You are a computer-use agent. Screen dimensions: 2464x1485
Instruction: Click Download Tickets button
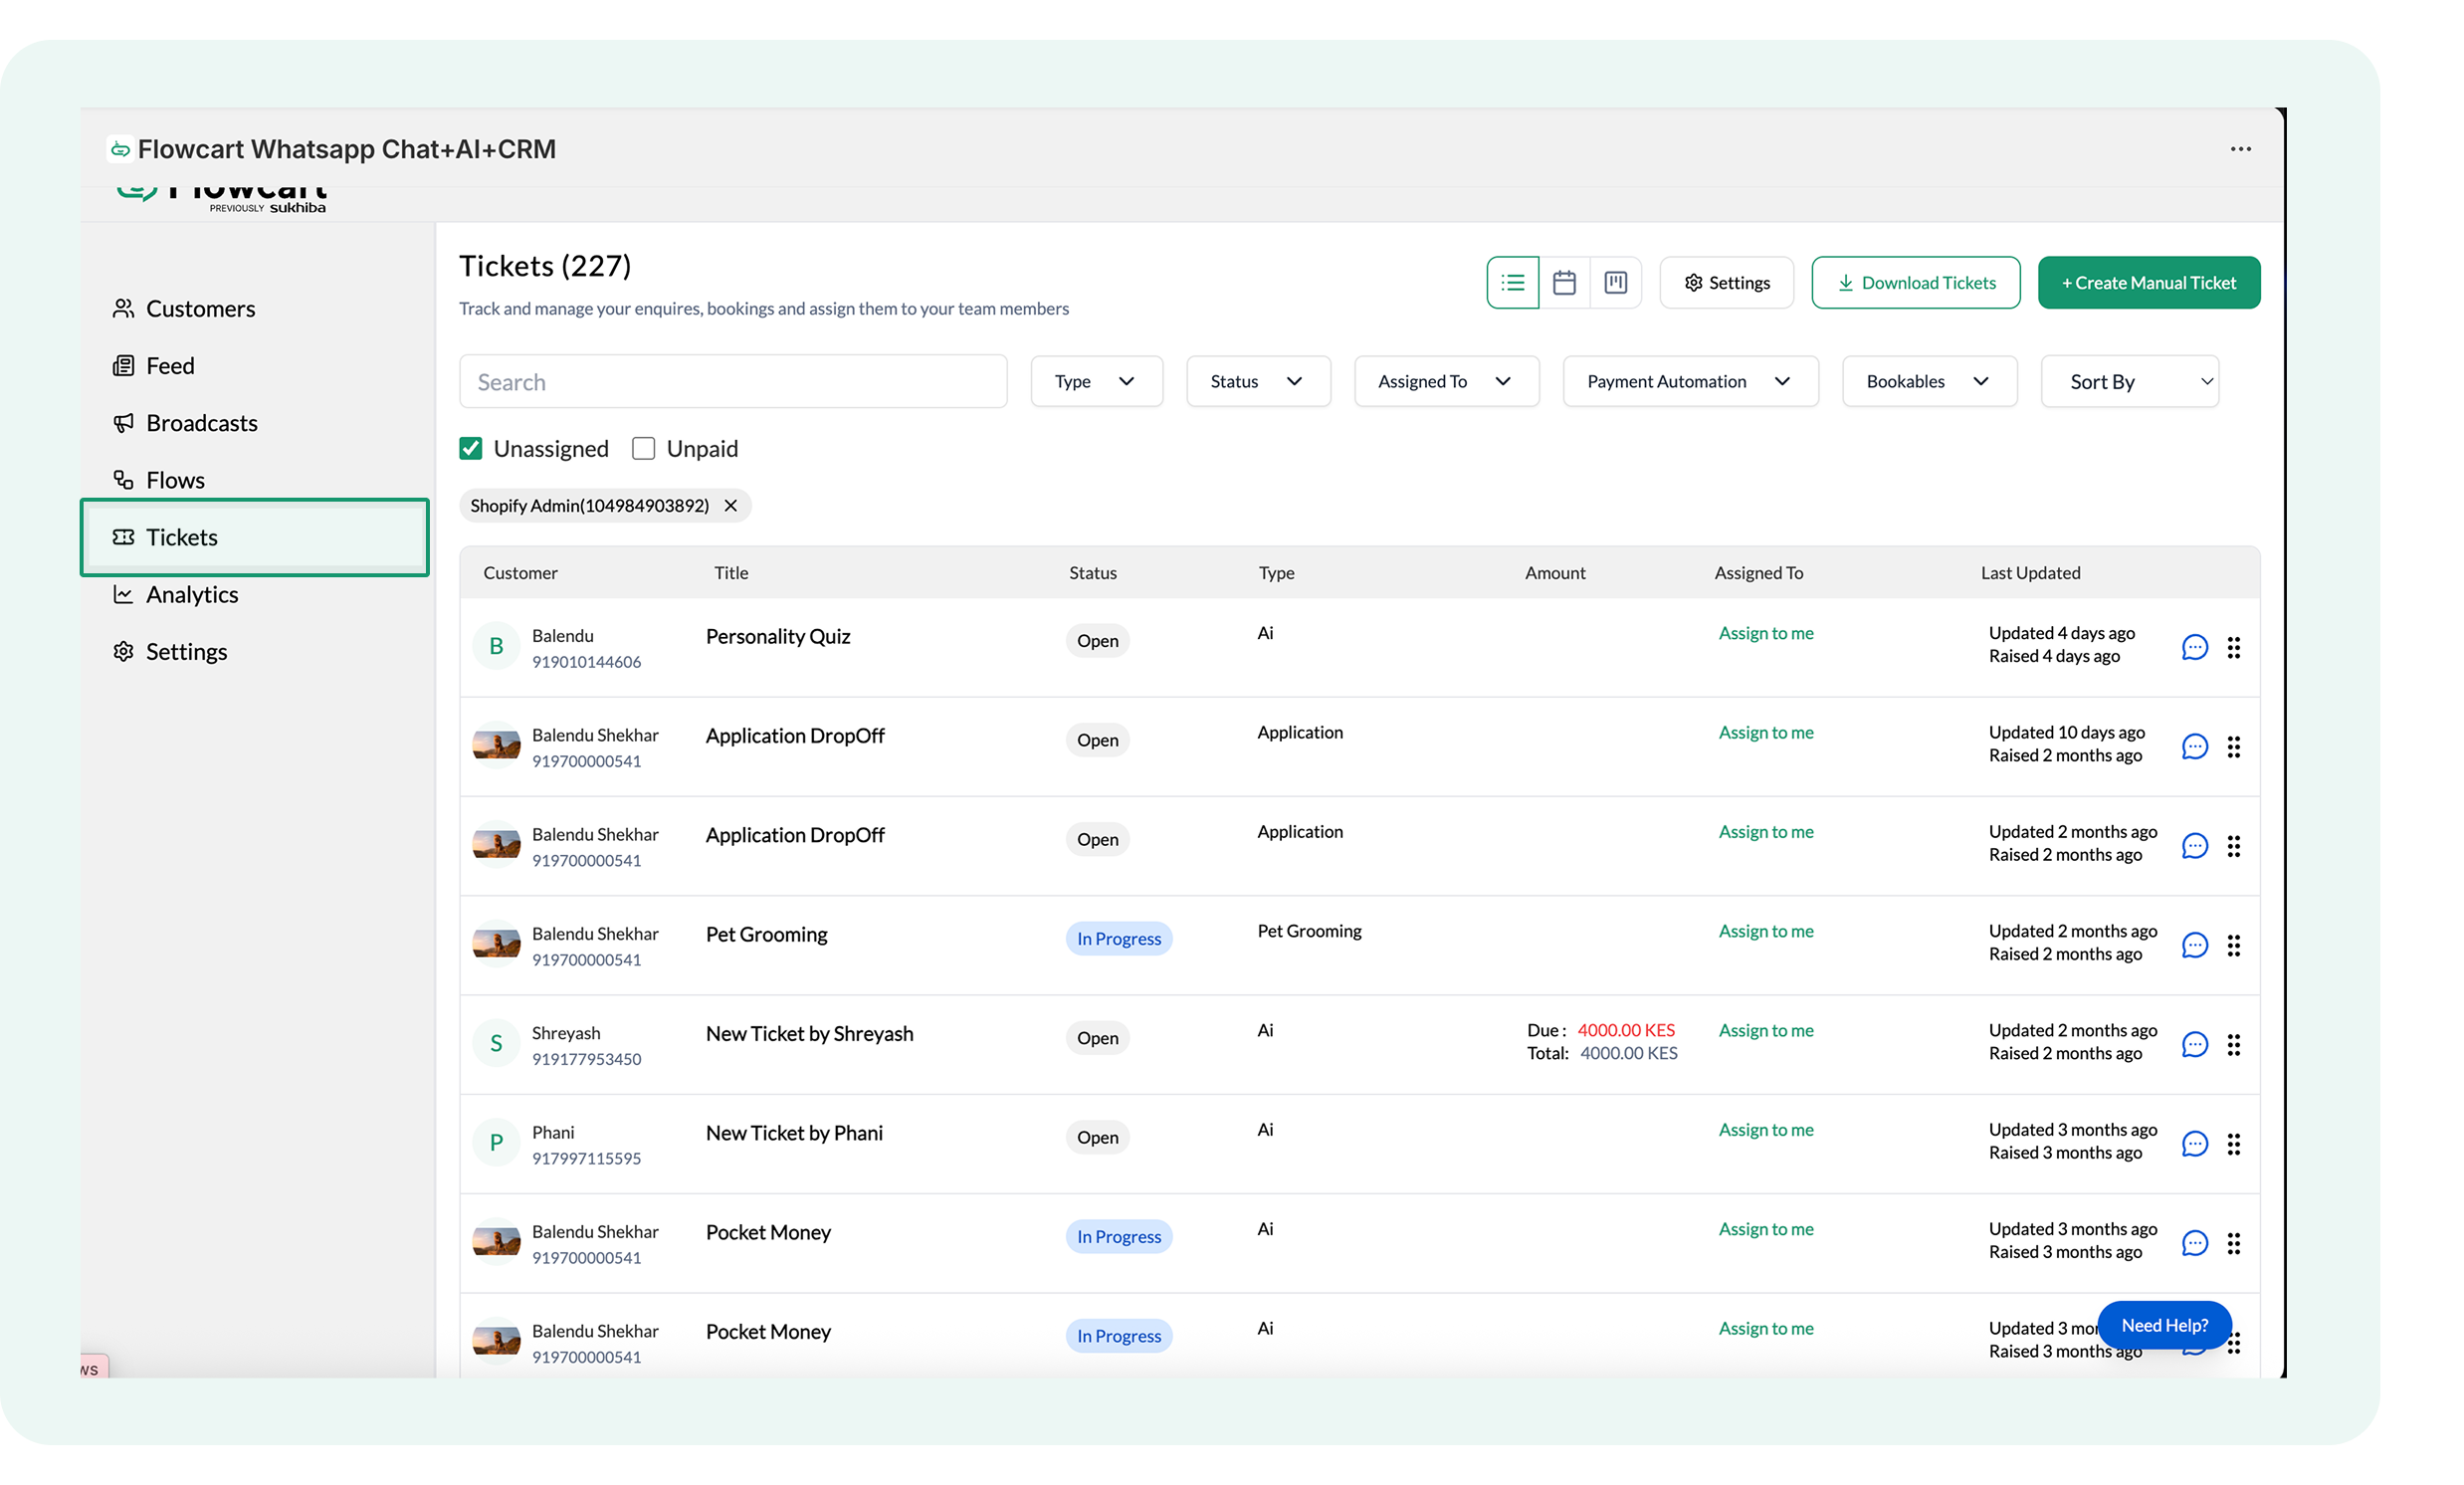(1915, 283)
